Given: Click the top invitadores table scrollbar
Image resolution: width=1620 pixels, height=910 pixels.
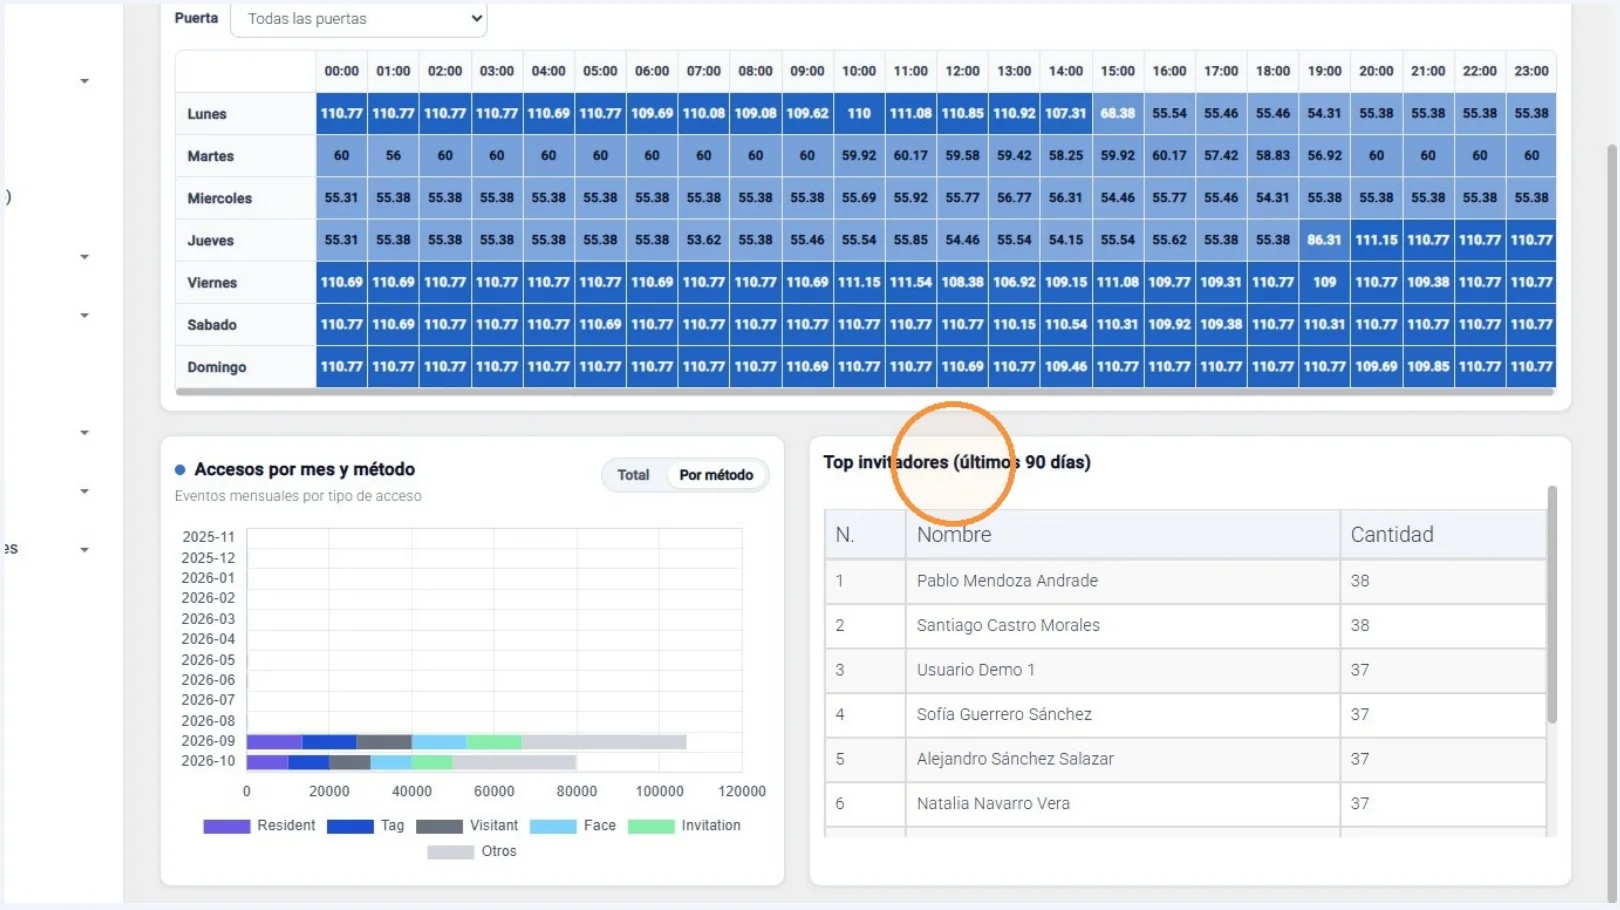Looking at the screenshot, I should [1552, 605].
